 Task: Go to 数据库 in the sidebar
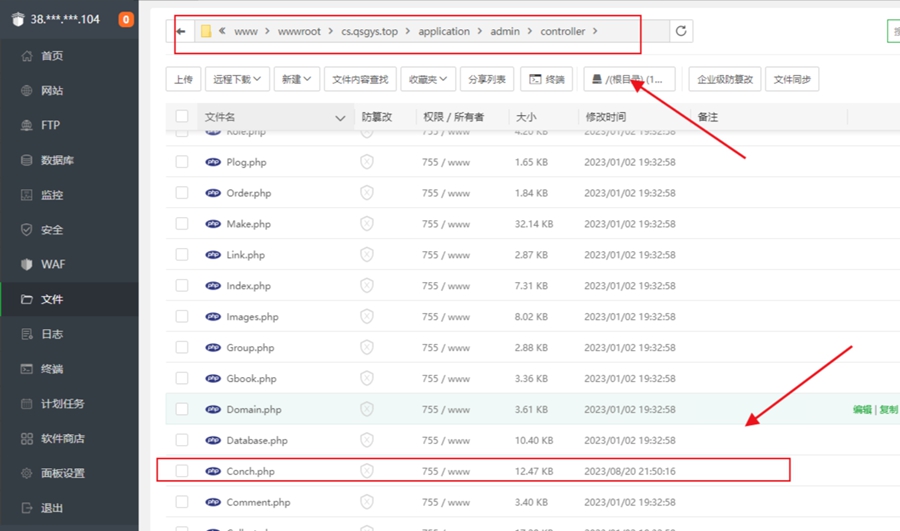coord(57,160)
